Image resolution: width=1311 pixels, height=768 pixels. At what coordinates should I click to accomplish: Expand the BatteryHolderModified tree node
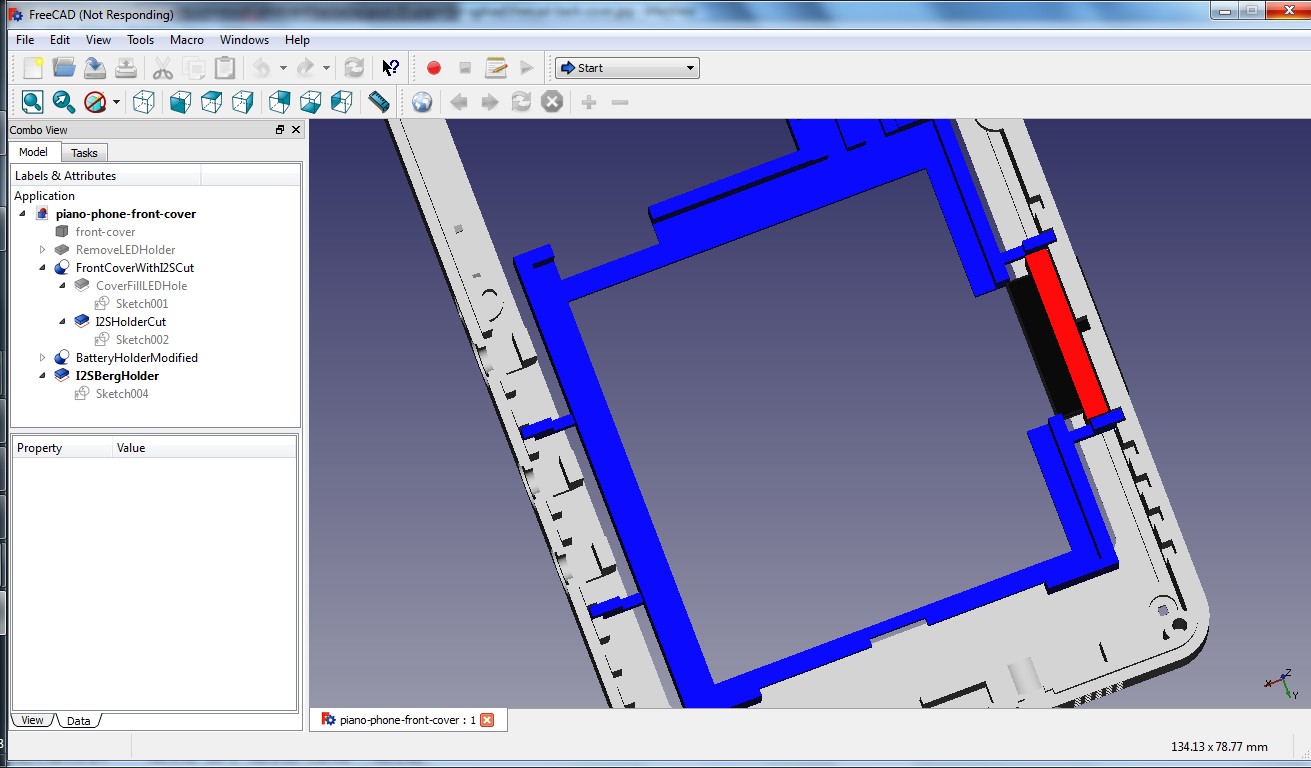[x=43, y=358]
